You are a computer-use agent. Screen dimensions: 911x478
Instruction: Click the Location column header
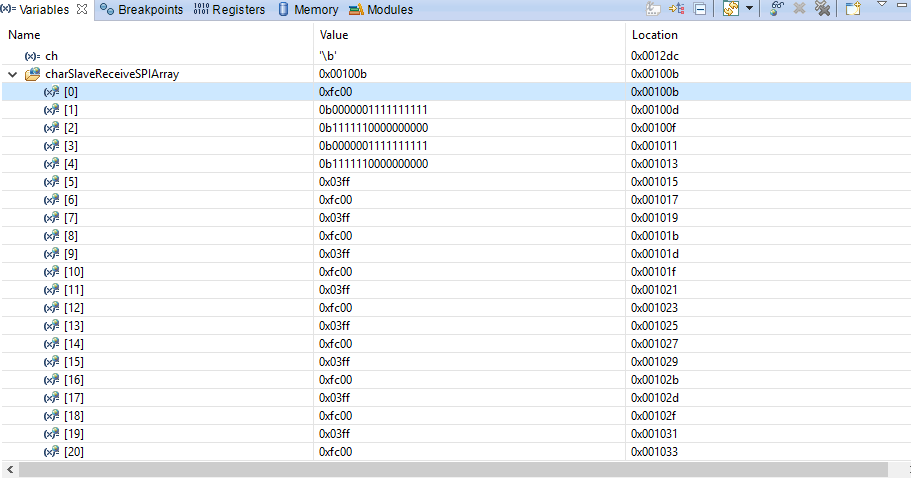point(655,35)
